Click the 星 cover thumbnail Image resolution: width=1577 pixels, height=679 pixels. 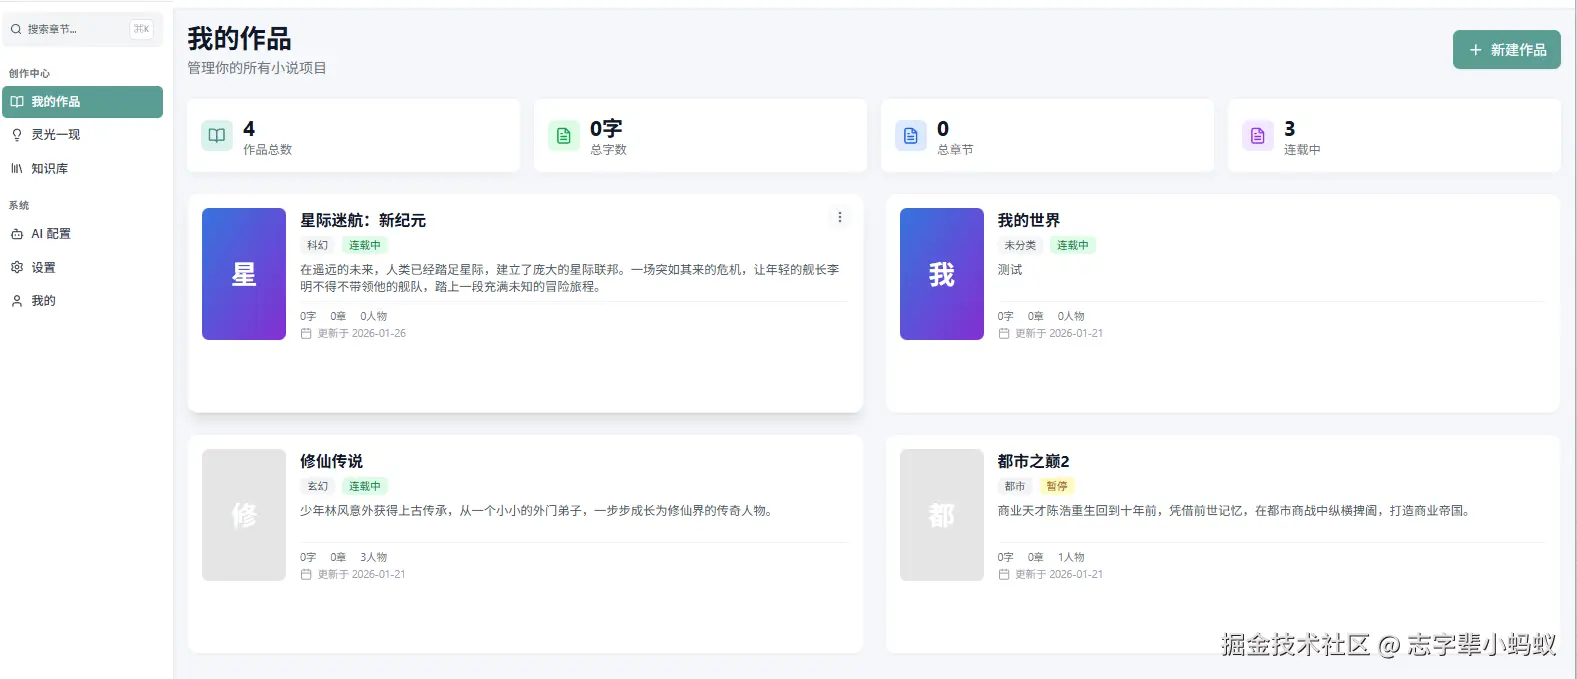[x=244, y=274]
